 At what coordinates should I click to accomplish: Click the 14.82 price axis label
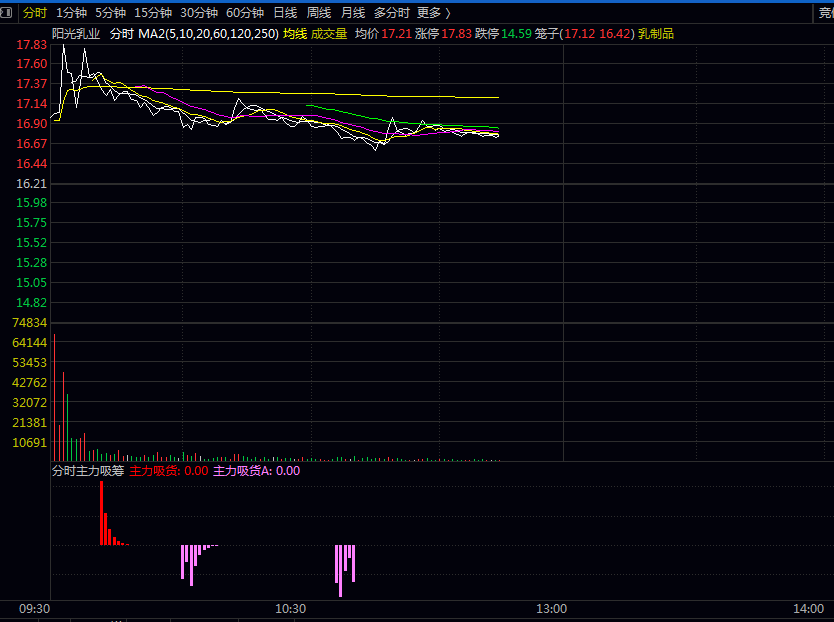31,303
